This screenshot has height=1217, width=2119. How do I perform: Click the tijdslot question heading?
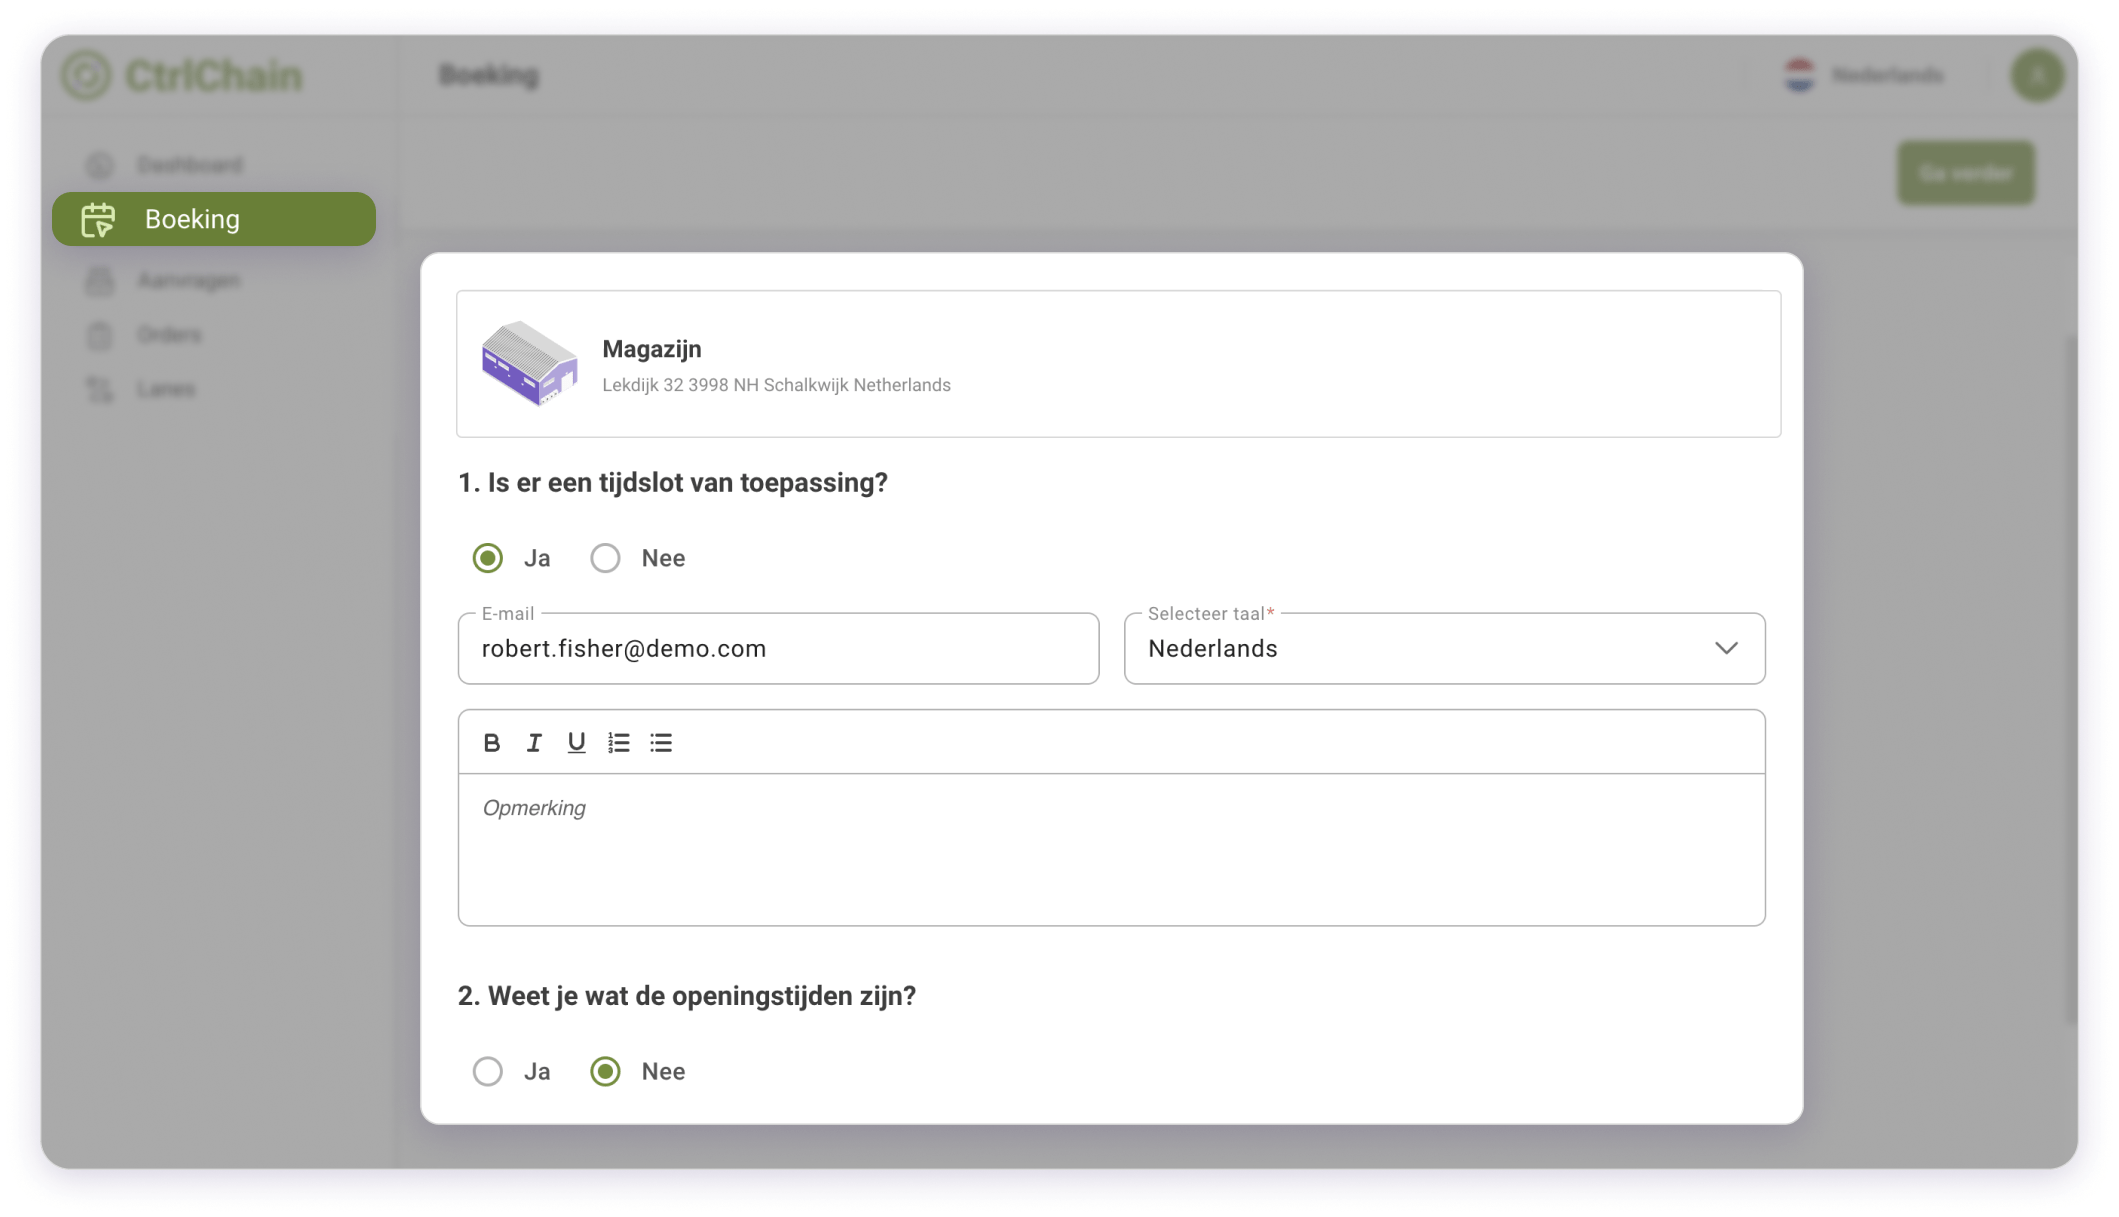click(673, 483)
